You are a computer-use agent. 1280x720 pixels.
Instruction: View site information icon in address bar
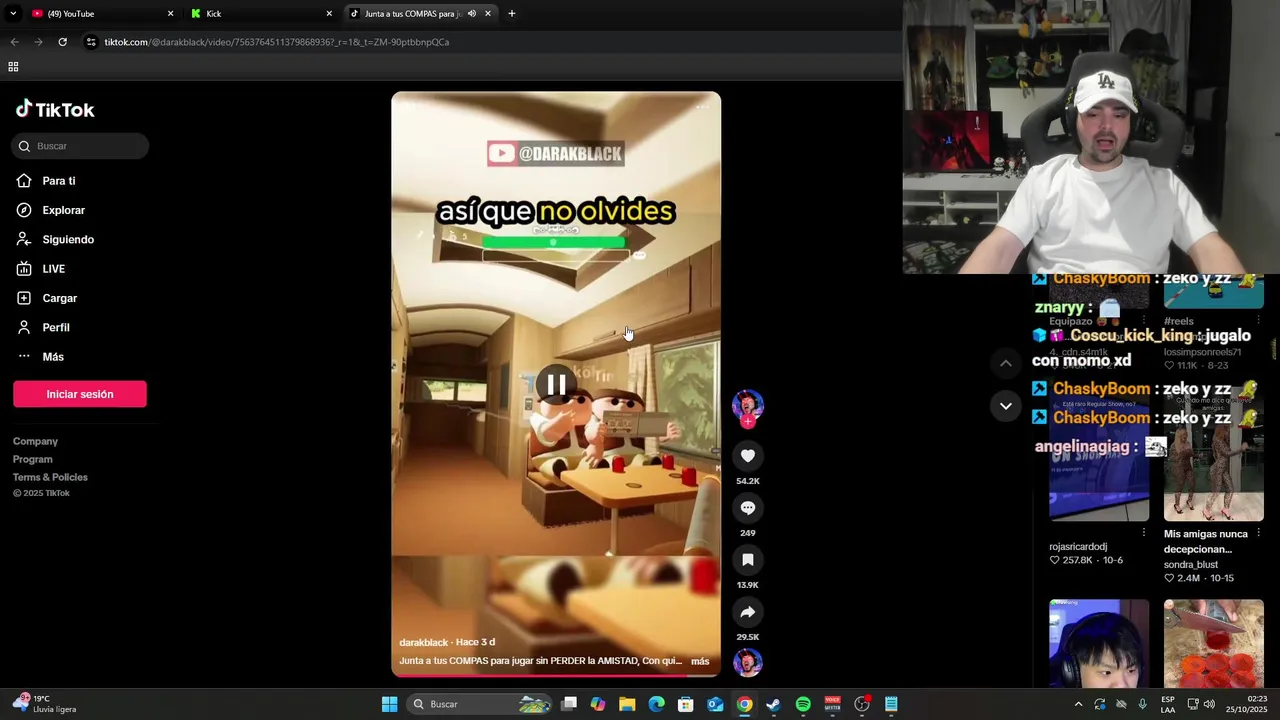pyautogui.click(x=91, y=42)
